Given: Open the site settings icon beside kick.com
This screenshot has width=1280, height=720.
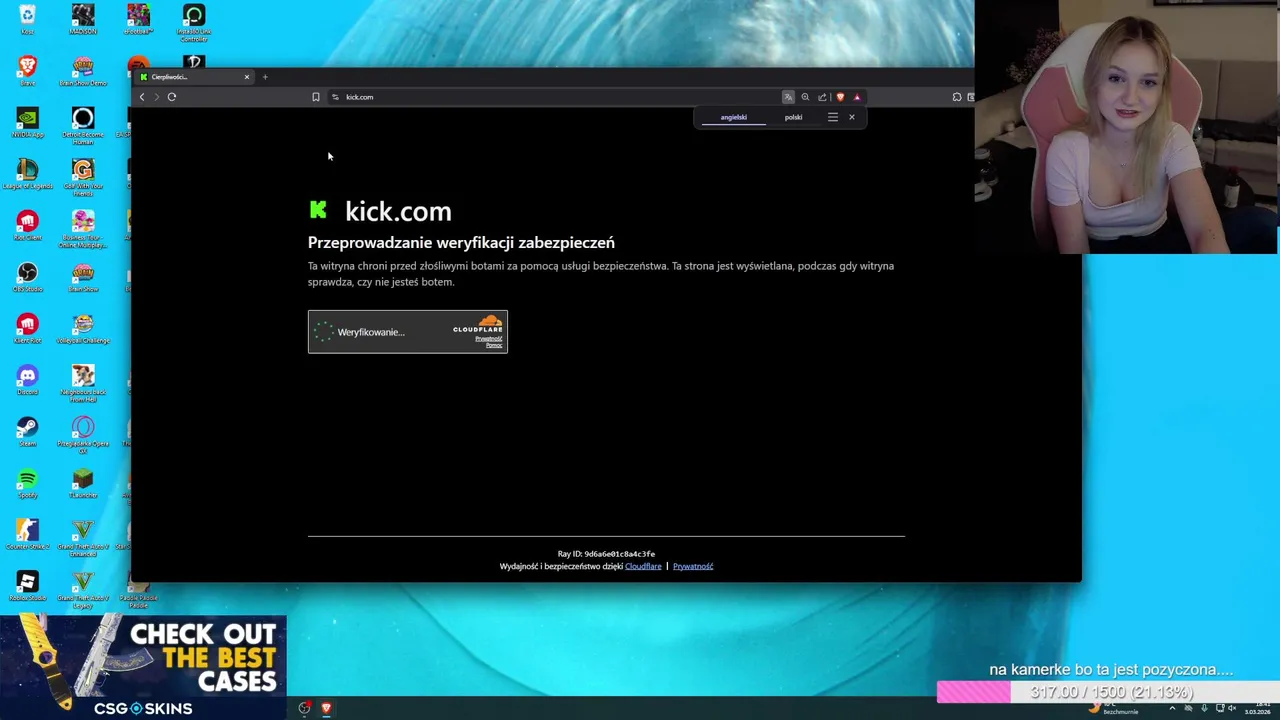Looking at the screenshot, I should [x=335, y=97].
